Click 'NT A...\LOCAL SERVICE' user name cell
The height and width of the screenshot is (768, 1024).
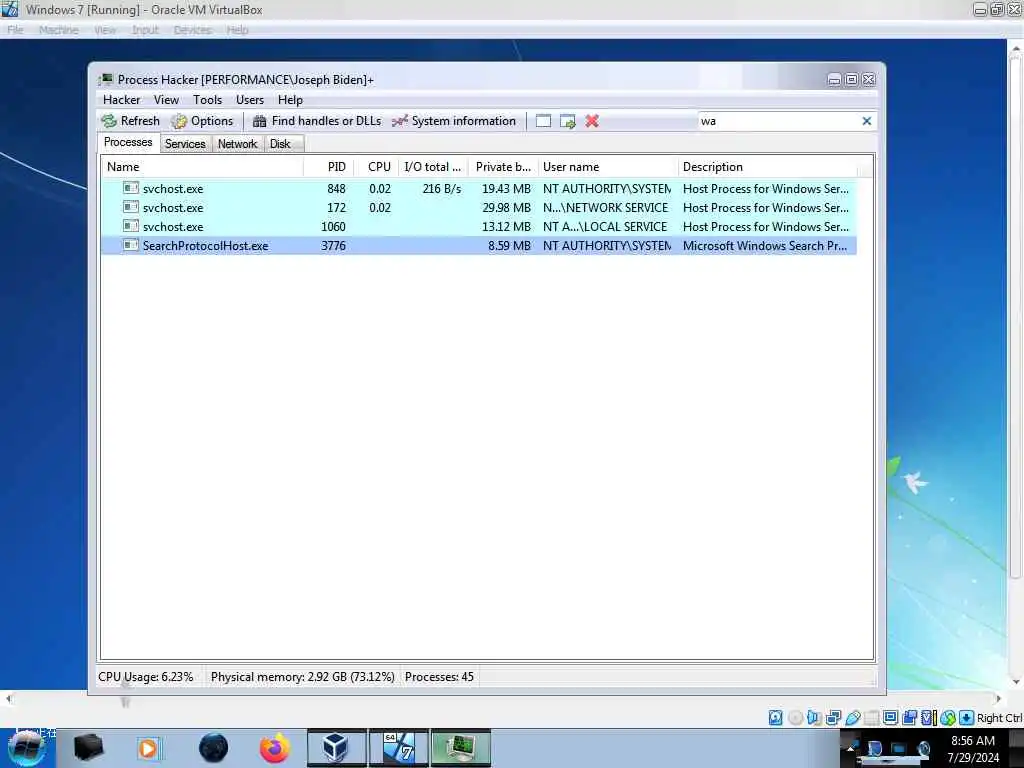tap(605, 227)
